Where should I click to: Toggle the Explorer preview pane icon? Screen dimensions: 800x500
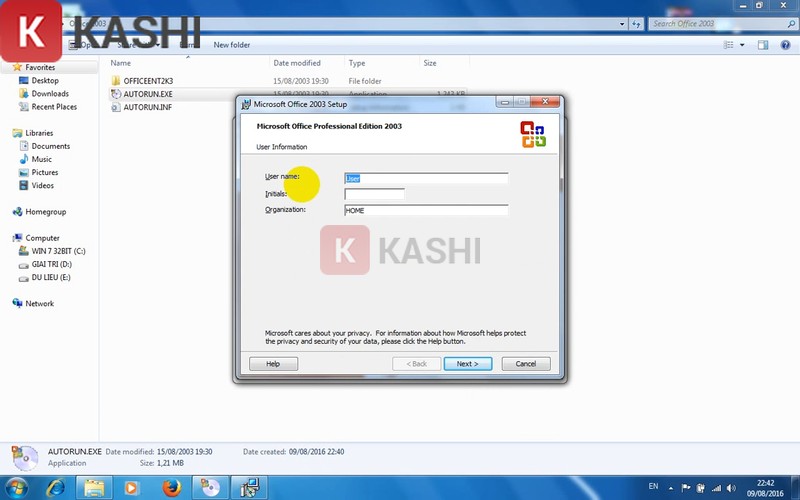pyautogui.click(x=762, y=45)
